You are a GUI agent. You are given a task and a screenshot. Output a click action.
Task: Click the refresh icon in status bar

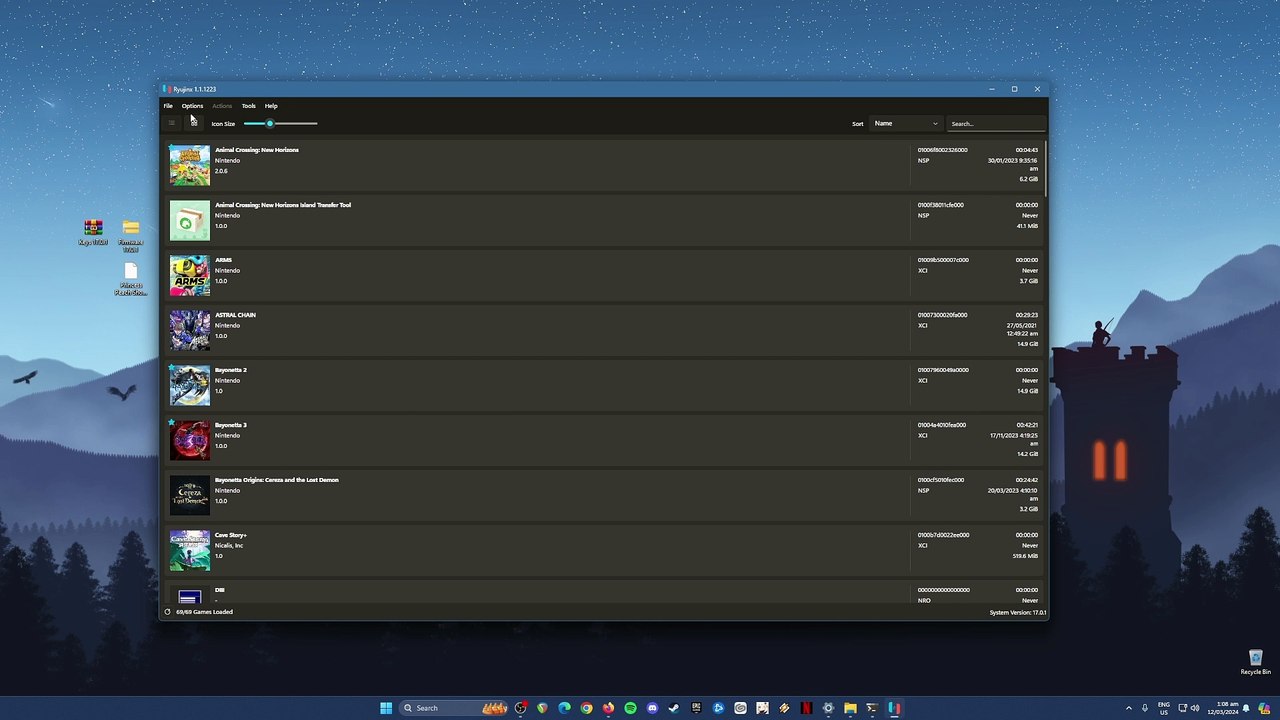tap(167, 612)
